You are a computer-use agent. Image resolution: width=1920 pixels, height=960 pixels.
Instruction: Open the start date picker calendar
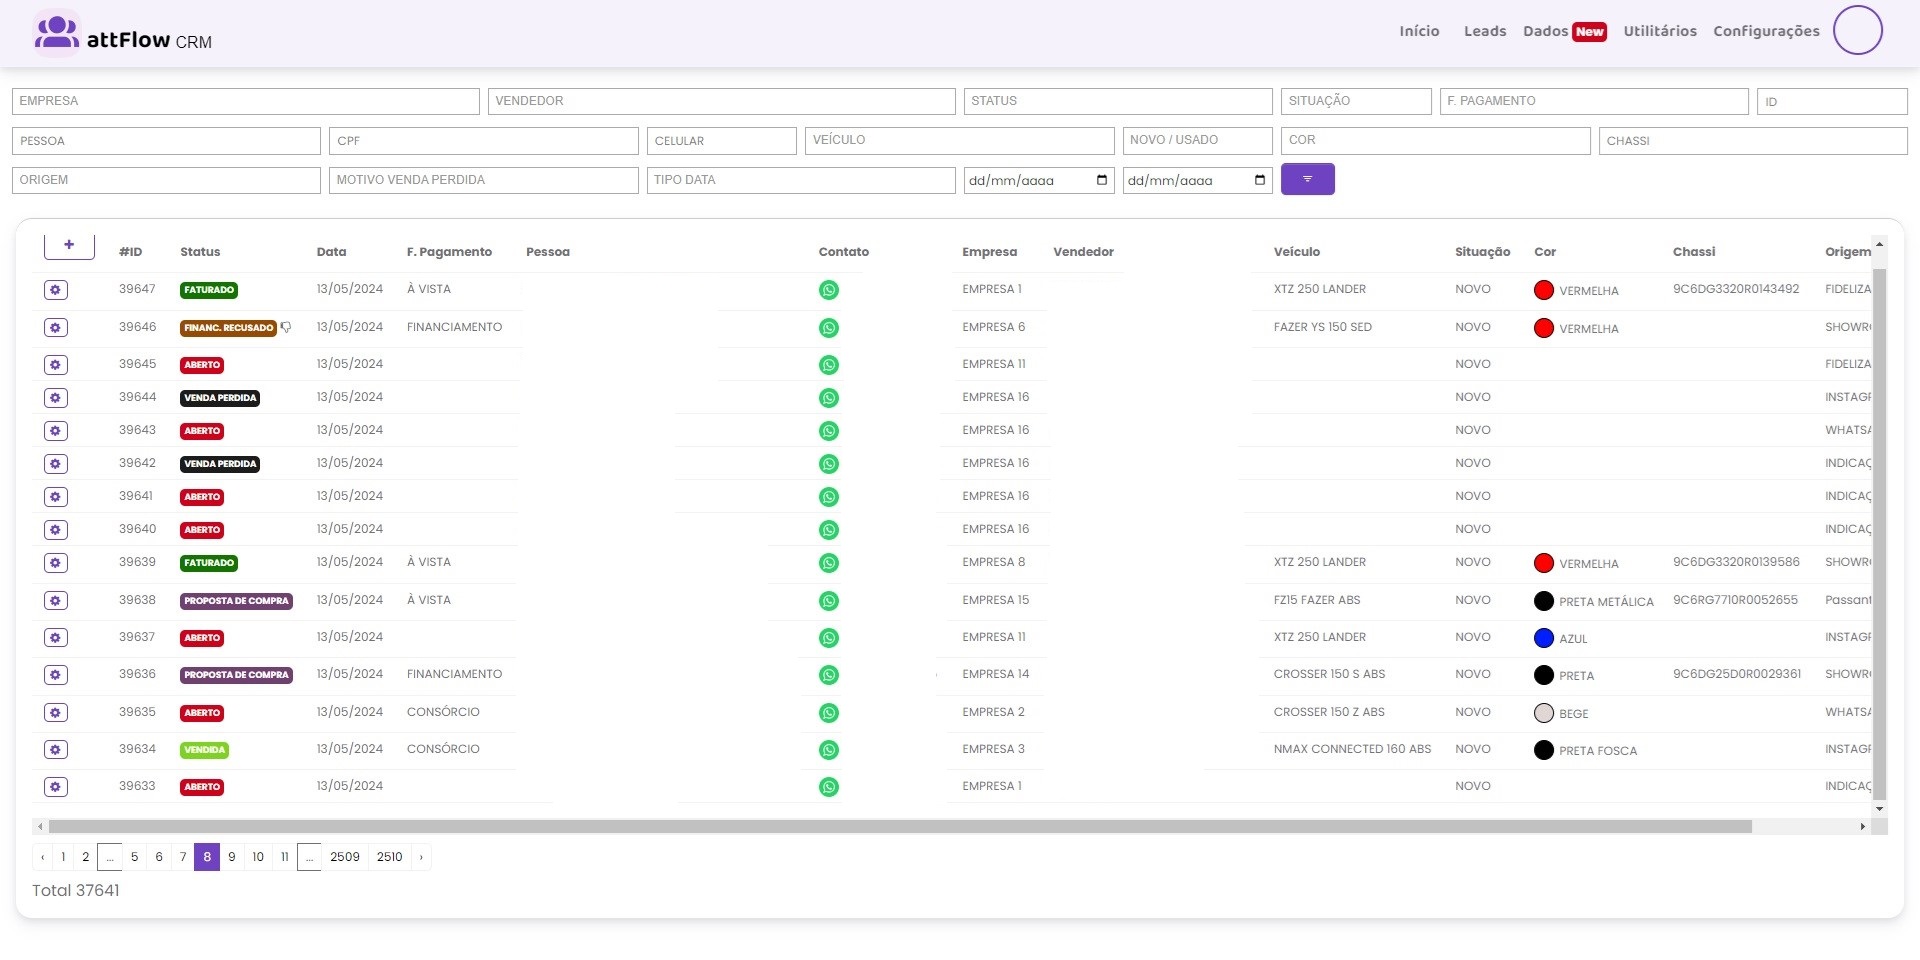point(1101,180)
